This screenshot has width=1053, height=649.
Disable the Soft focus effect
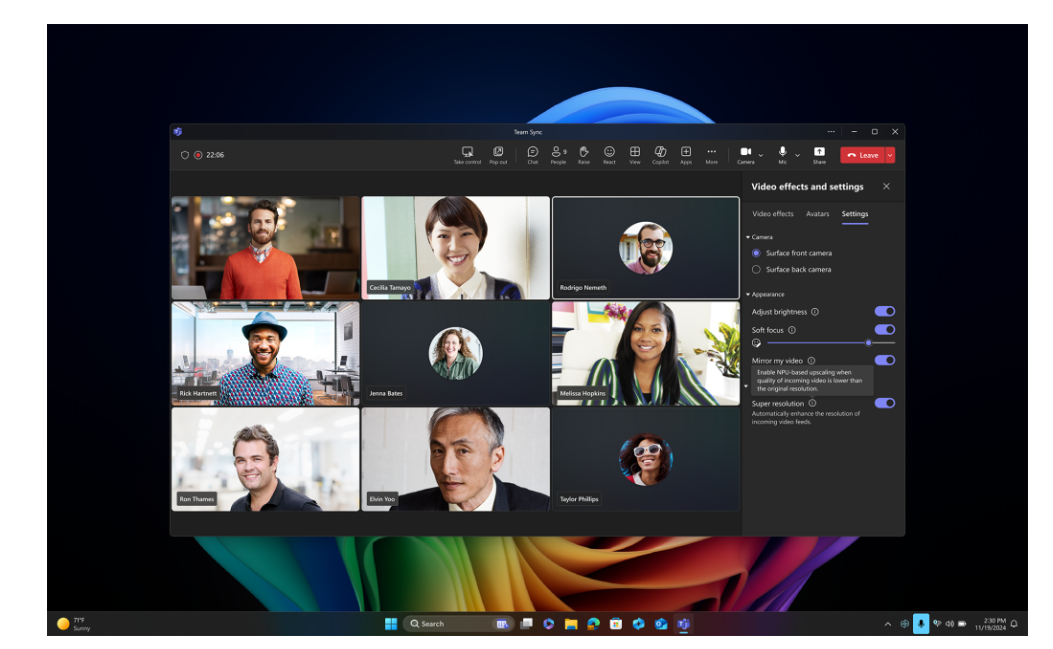tap(885, 329)
